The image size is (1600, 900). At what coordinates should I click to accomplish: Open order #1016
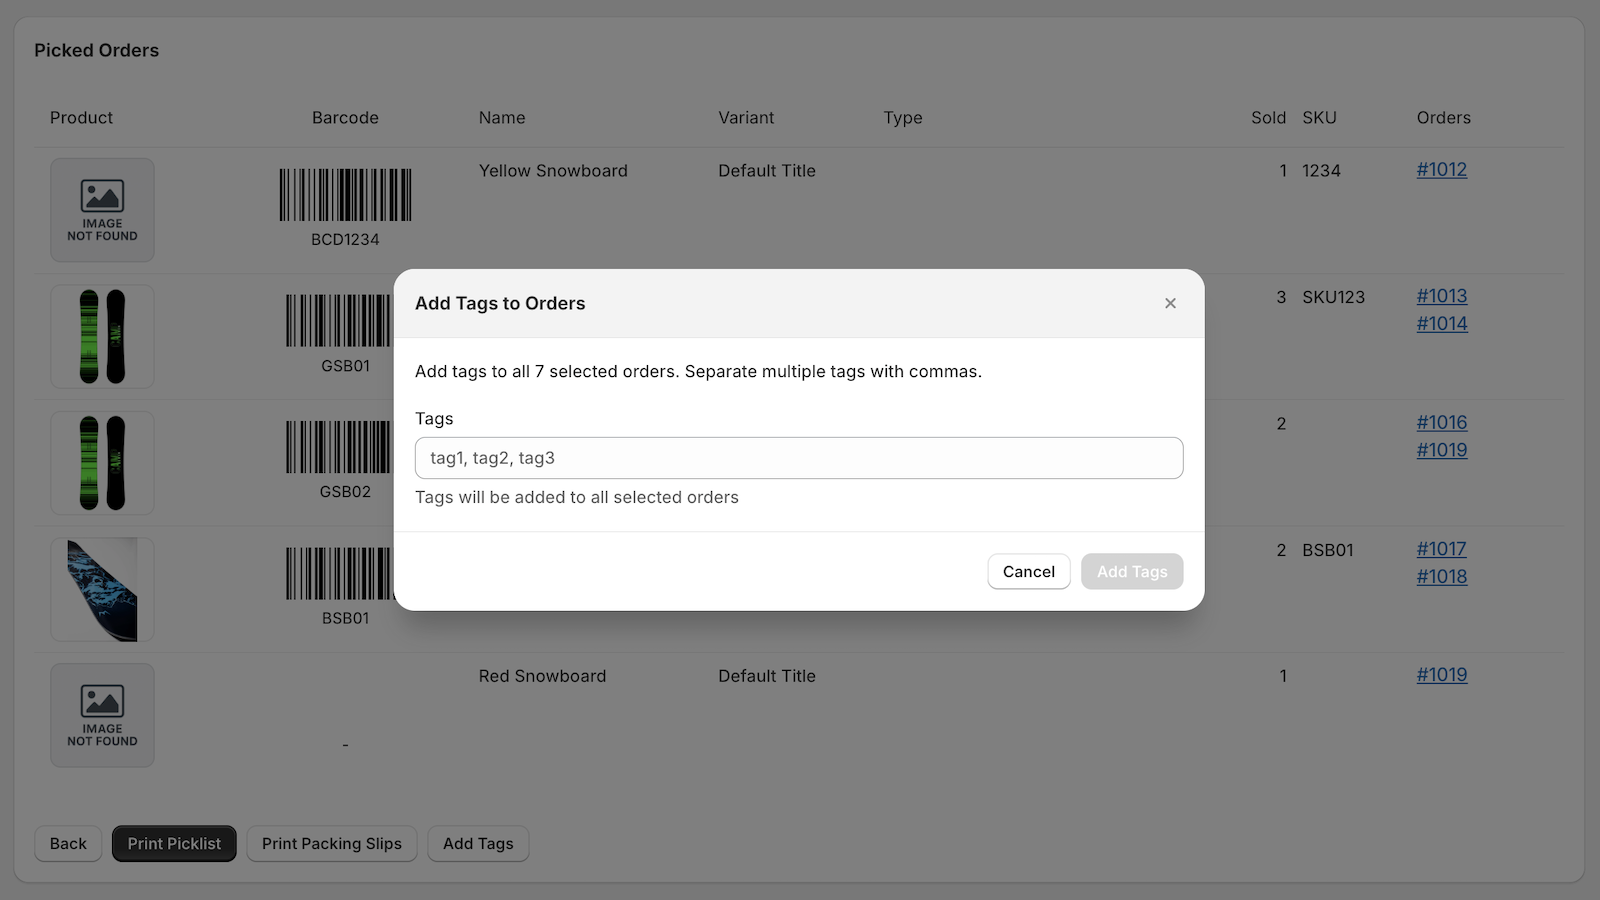1441,422
